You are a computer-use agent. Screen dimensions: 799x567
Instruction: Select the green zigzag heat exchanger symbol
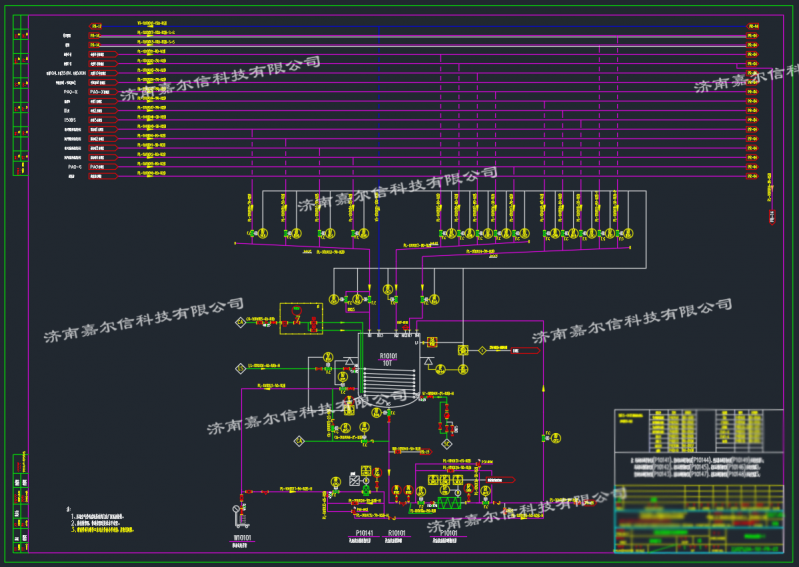tap(449, 503)
